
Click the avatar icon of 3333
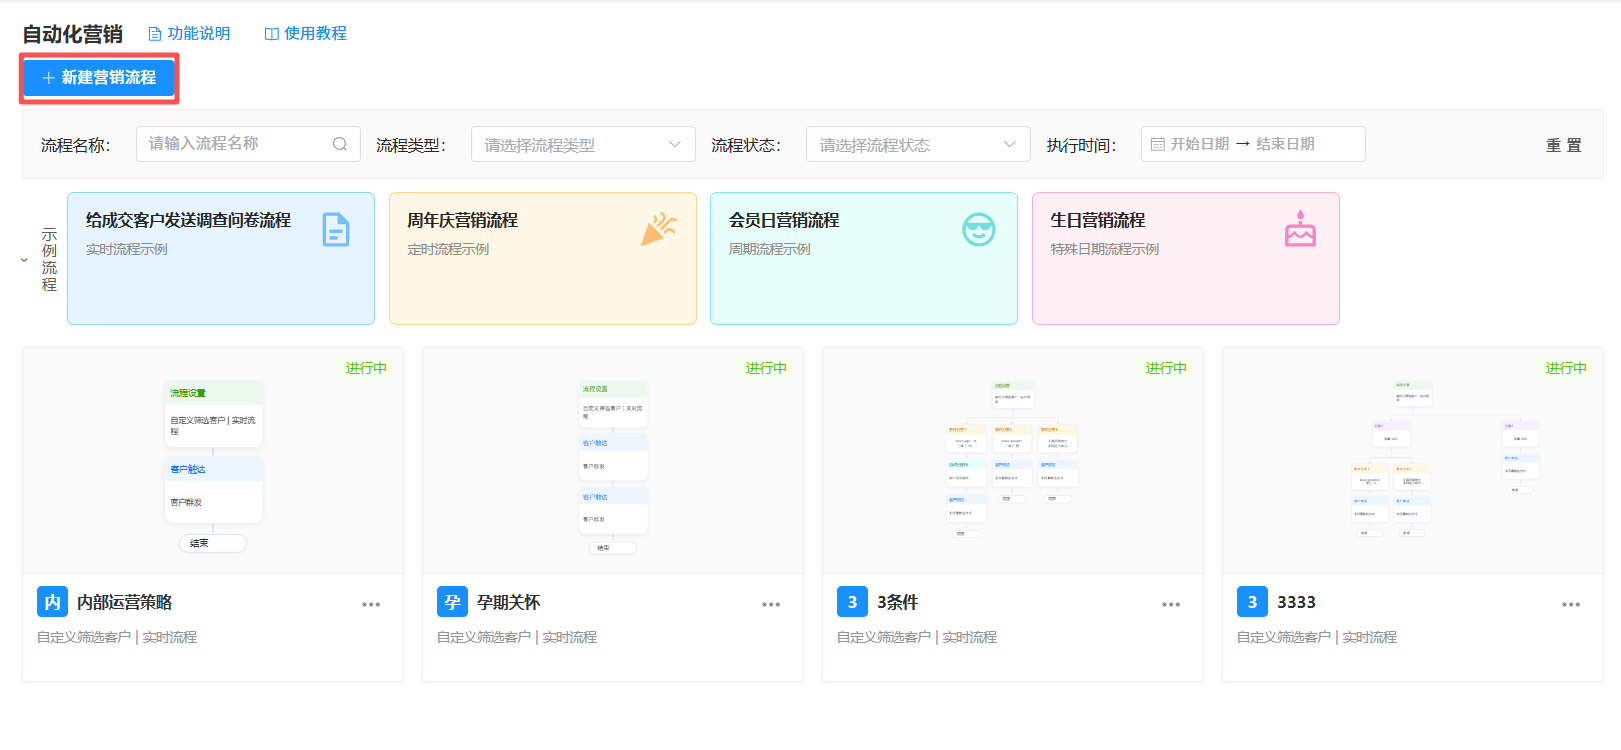1252,602
